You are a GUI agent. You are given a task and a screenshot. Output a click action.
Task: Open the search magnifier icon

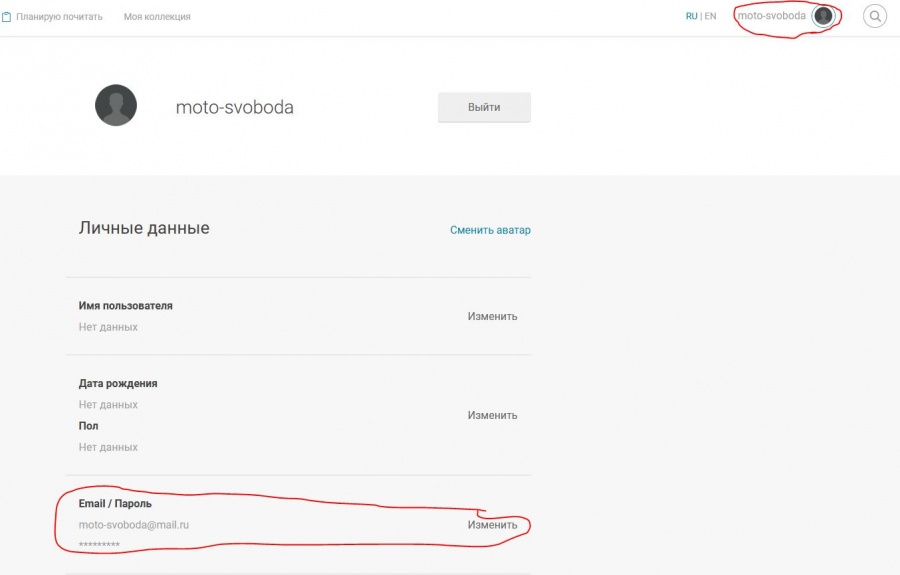pos(875,16)
